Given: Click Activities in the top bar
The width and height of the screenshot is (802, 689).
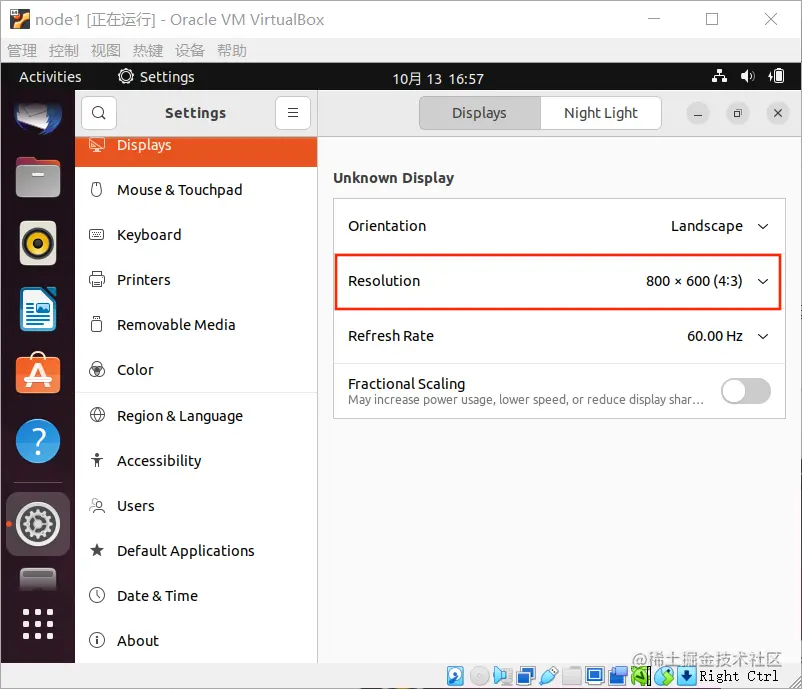Looking at the screenshot, I should [50, 77].
